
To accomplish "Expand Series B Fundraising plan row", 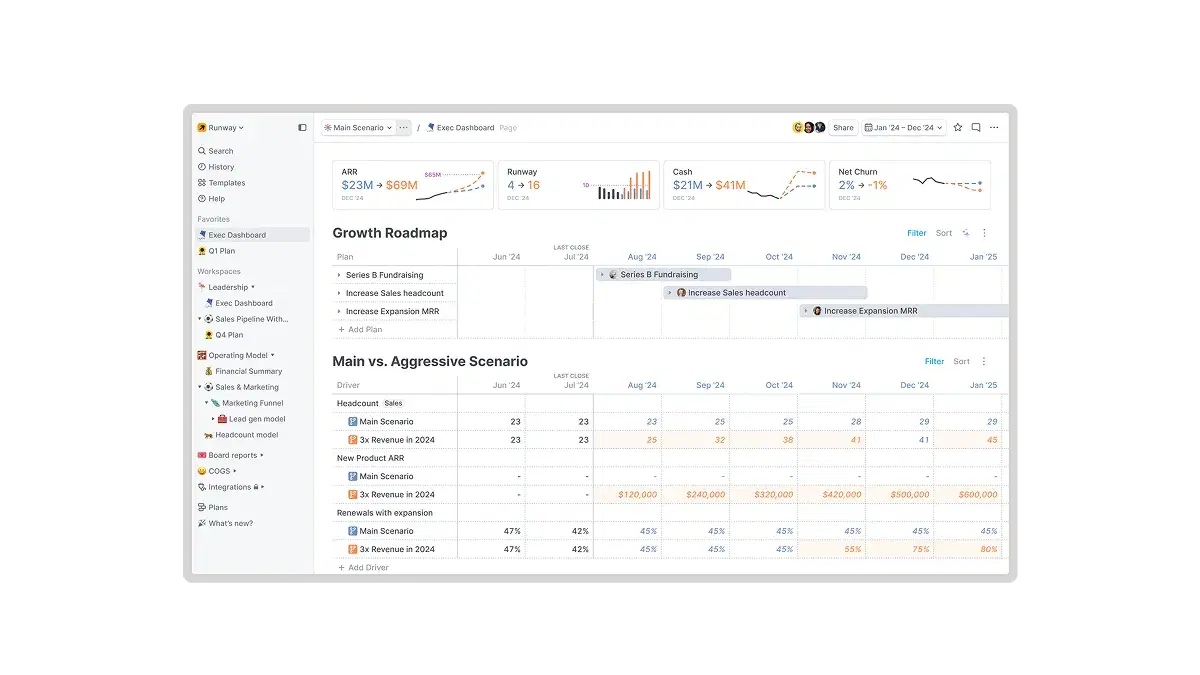I will [x=339, y=275].
